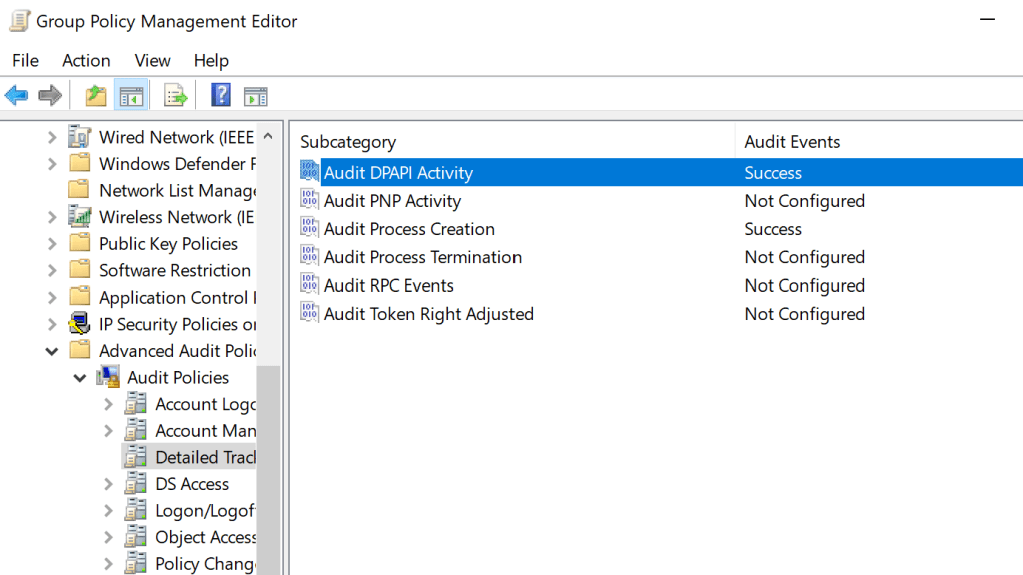Click the Forward arrow toolbar icon
The width and height of the screenshot is (1023, 575).
click(49, 96)
